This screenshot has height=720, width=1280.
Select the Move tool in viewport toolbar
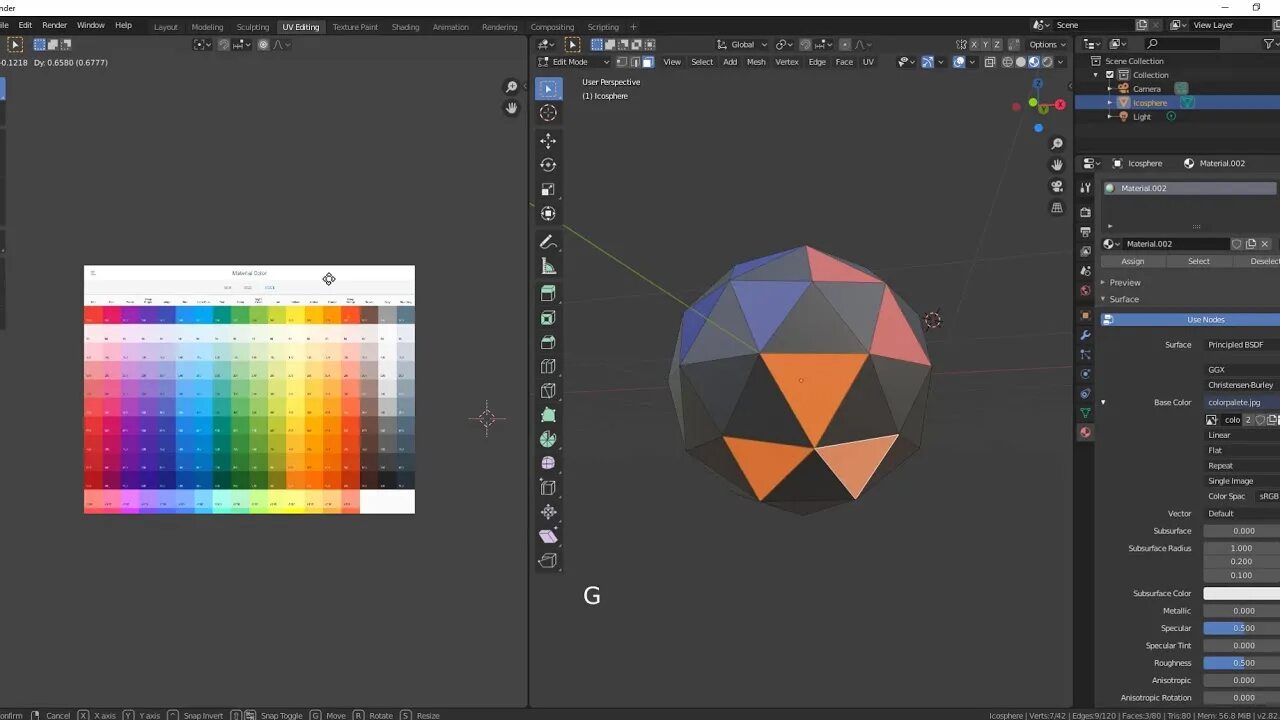(x=548, y=141)
